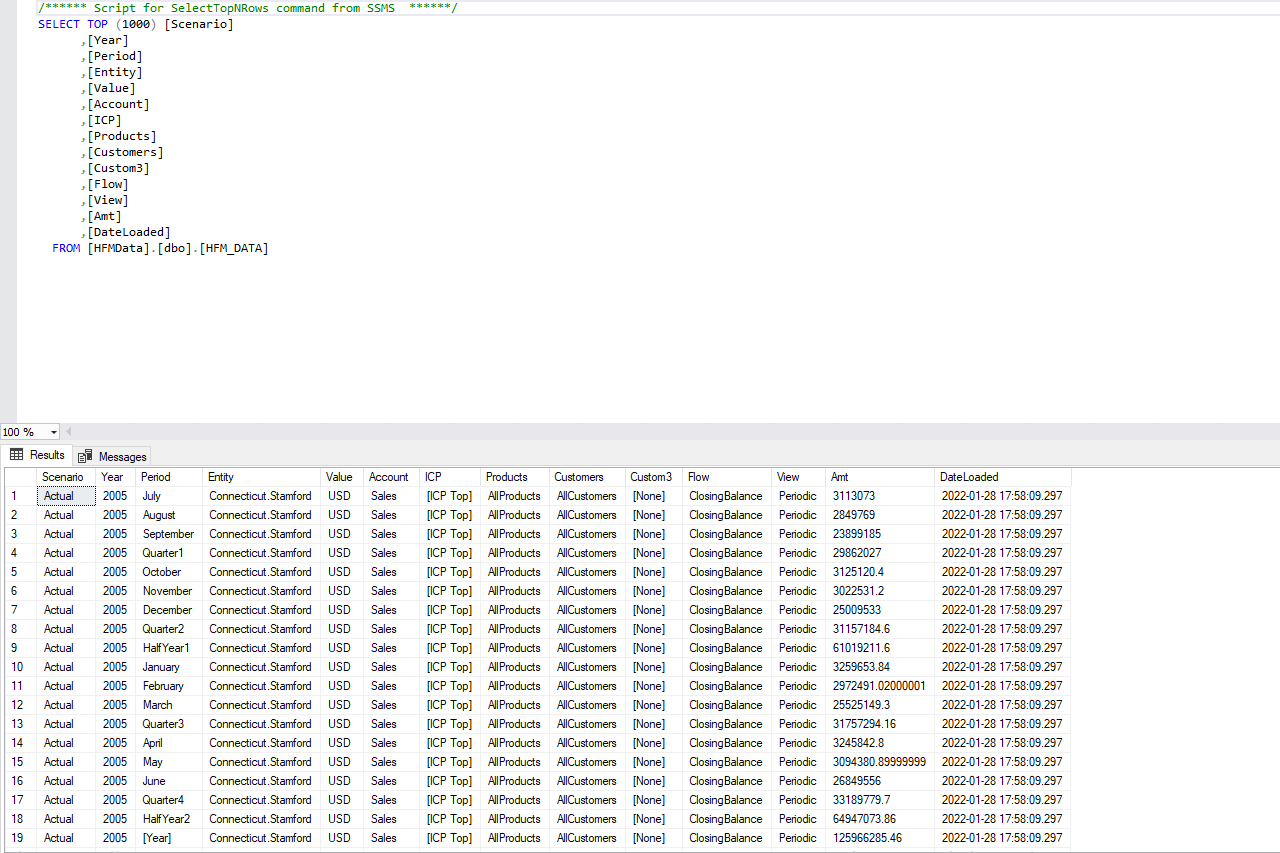
Task: Select row 5 using its row number header
Action: tap(15, 571)
